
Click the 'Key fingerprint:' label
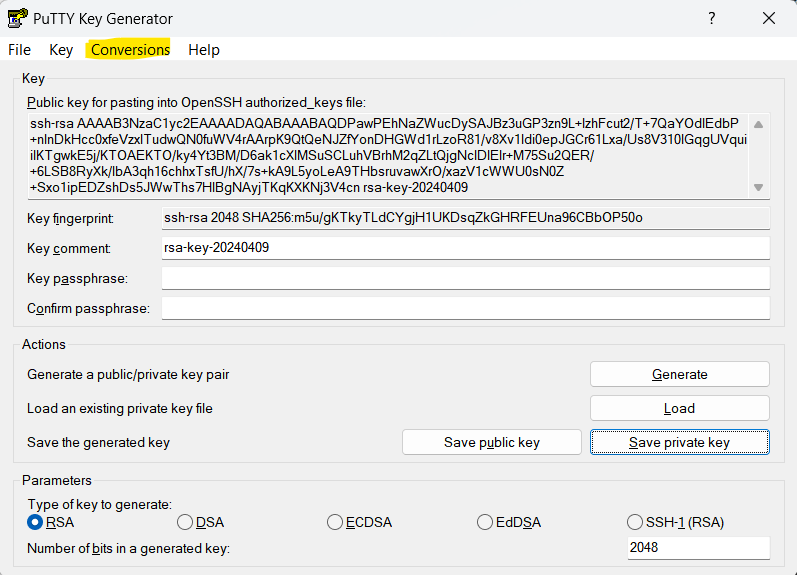70,219
